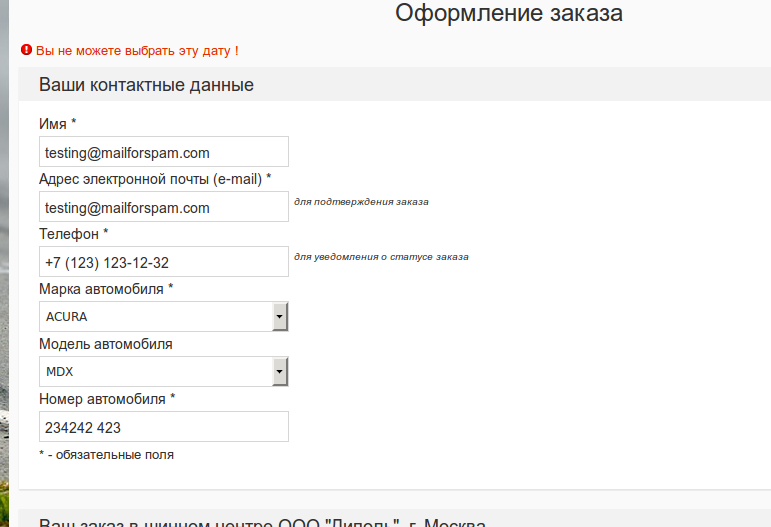This screenshot has height=527, width=771.
Task: Click the 'Модель автомобиля' label
Action: point(106,344)
